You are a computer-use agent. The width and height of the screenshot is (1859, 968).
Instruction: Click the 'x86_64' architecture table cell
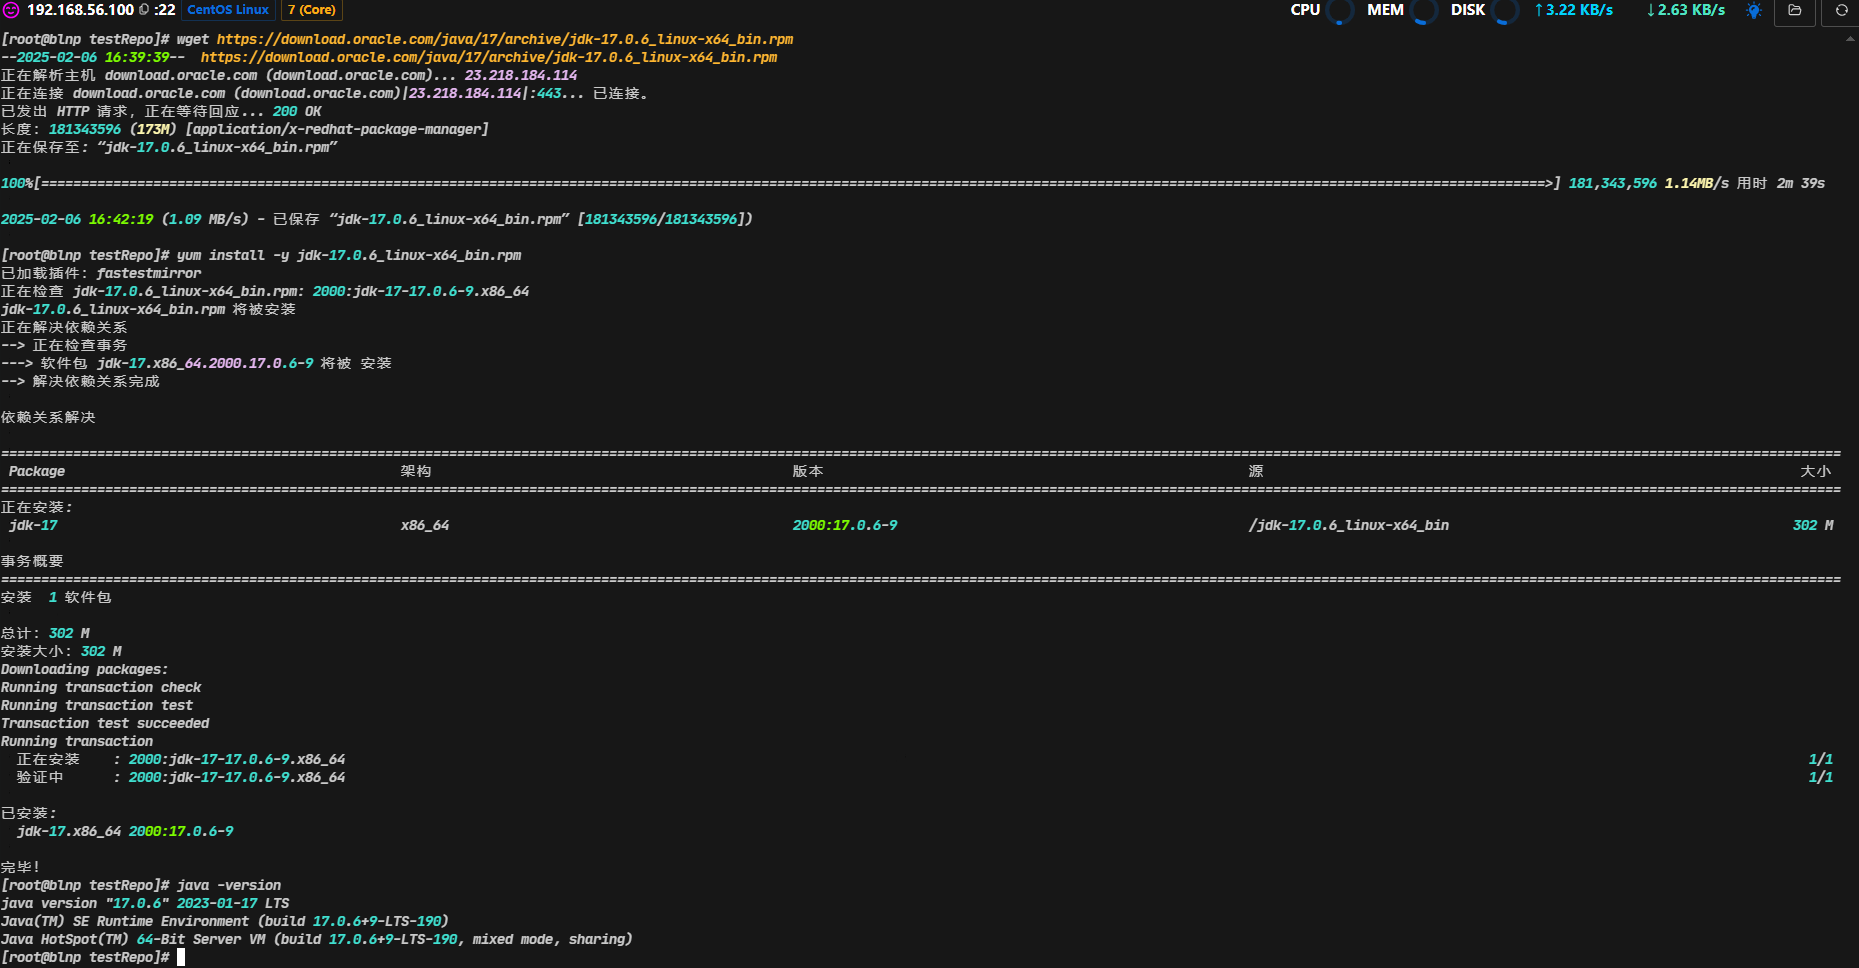pyautogui.click(x=425, y=525)
